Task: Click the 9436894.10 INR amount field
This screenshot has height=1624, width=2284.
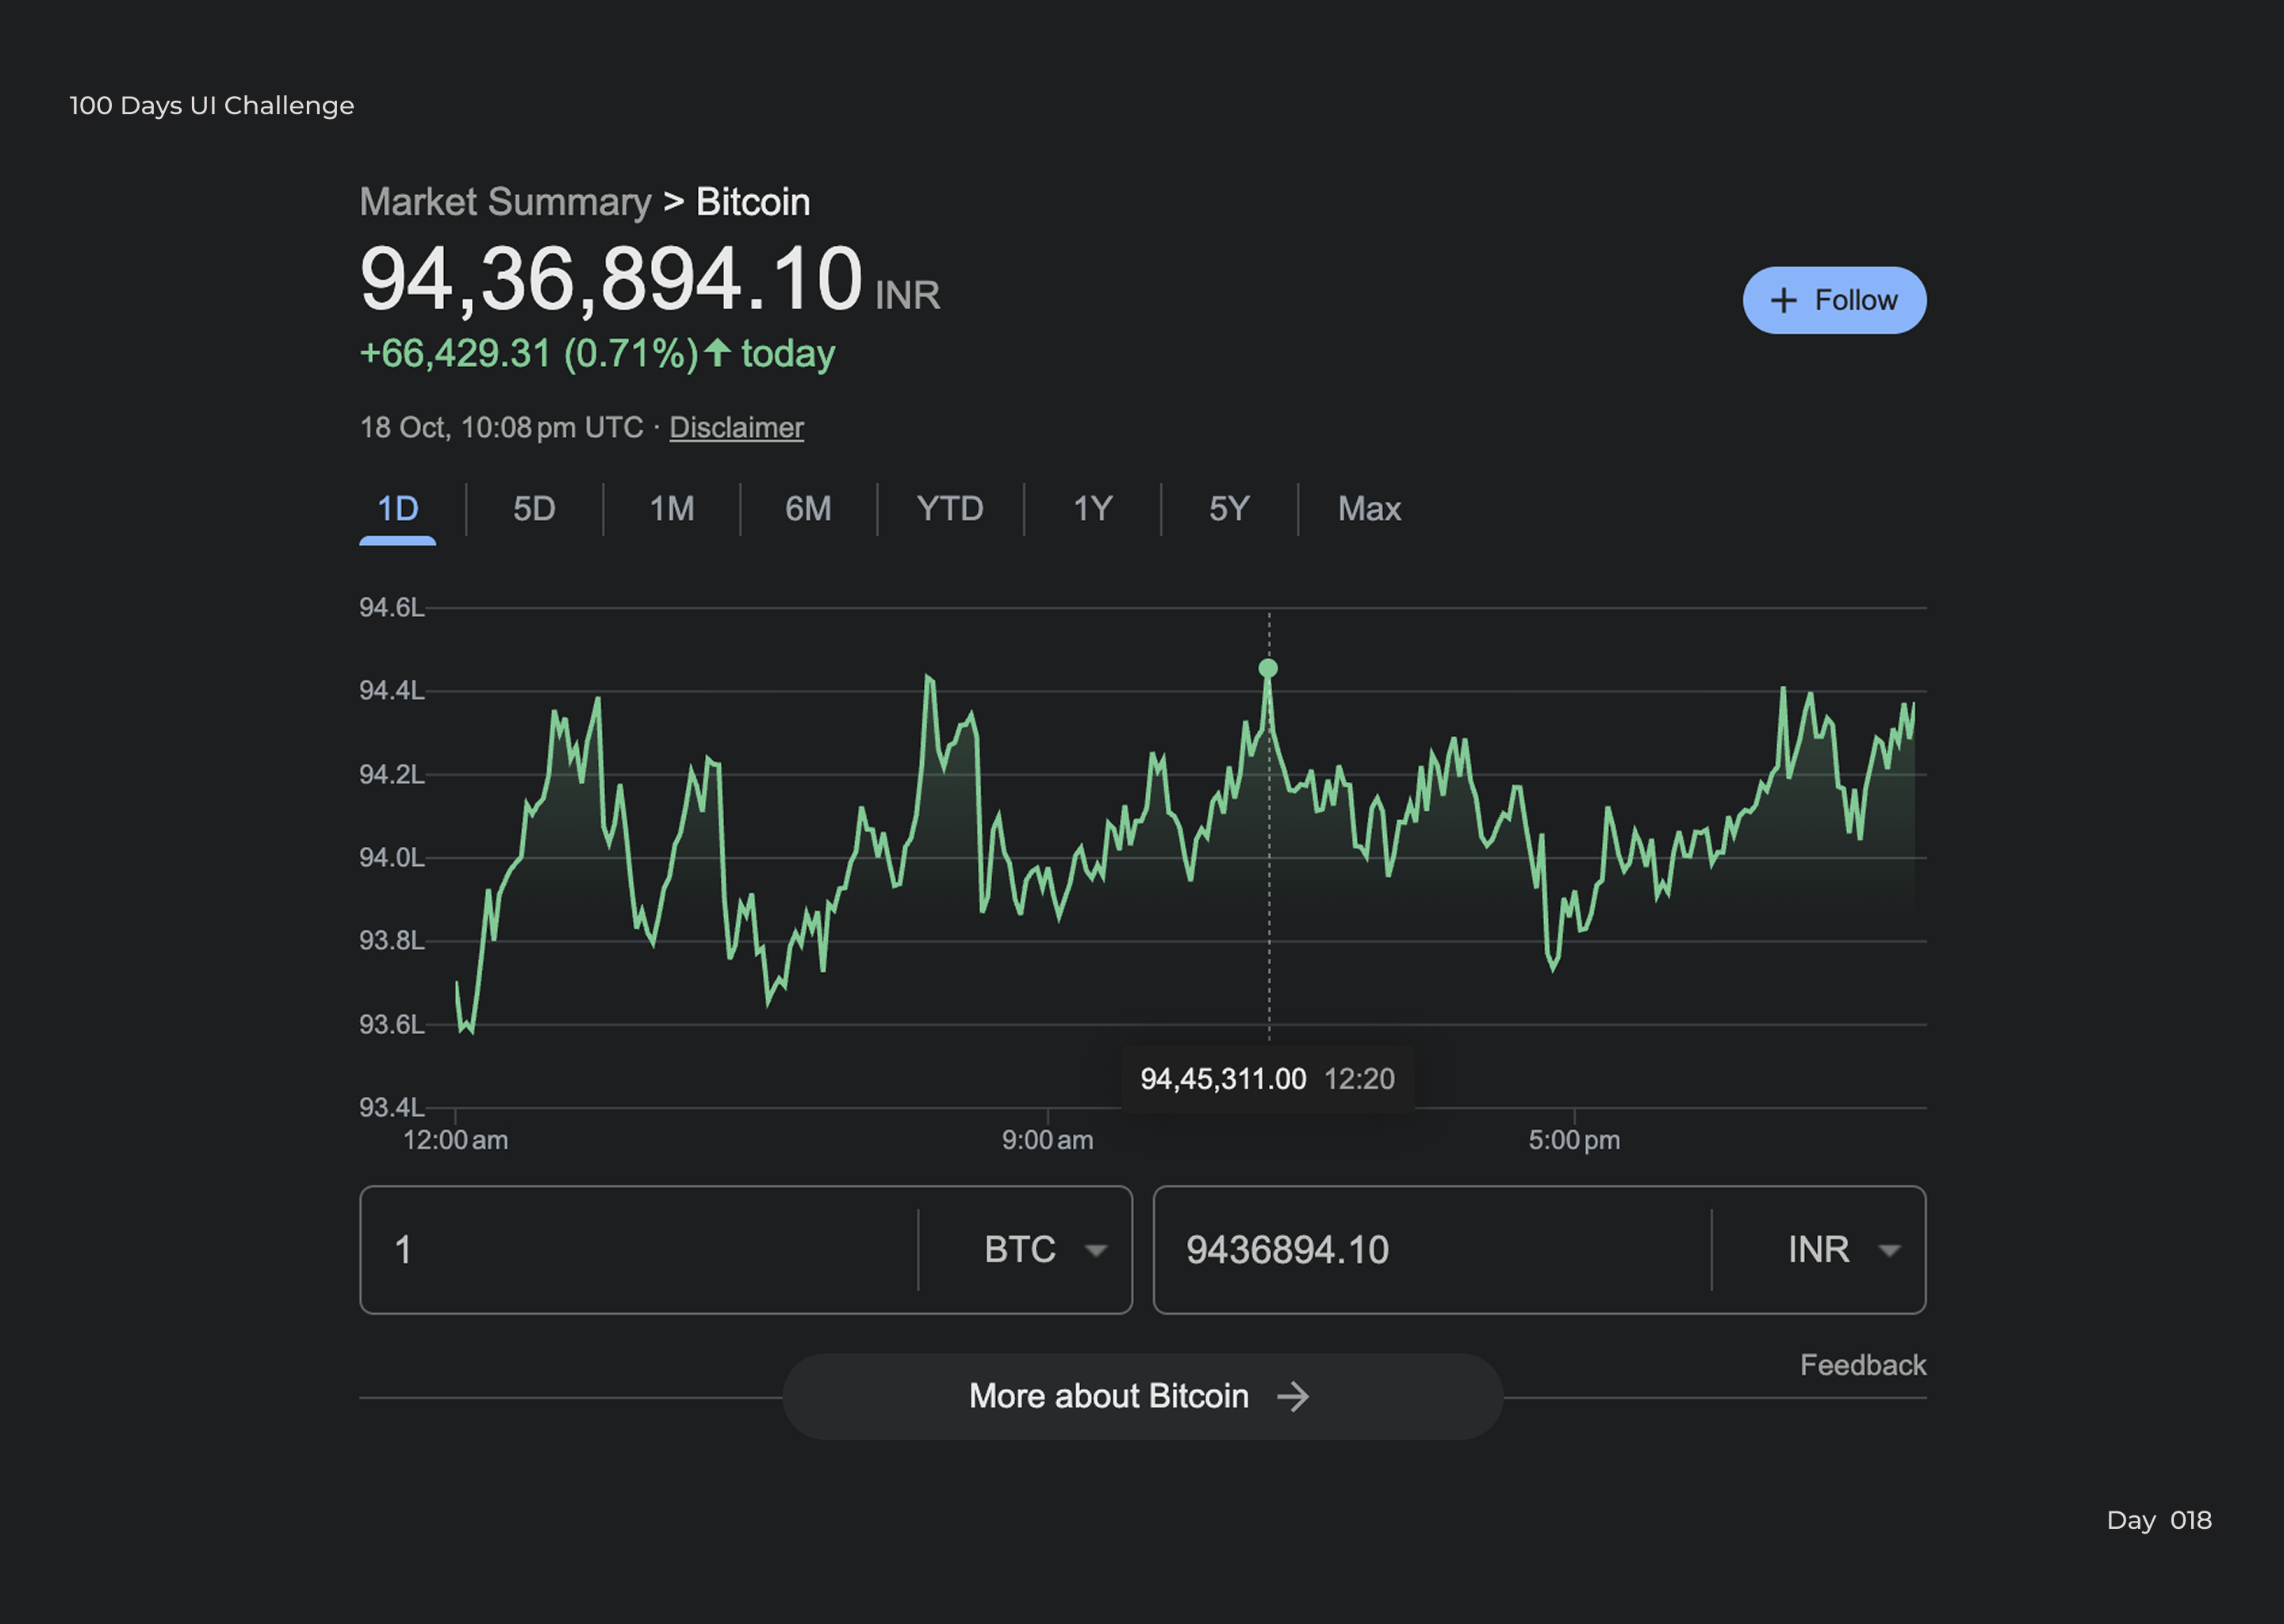Action: coord(1432,1250)
